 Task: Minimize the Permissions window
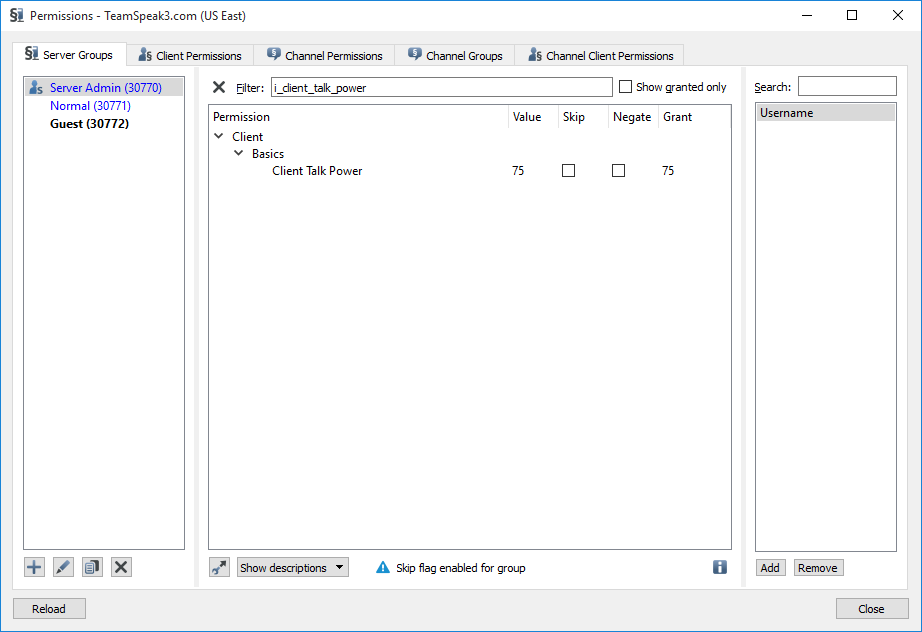pos(807,15)
